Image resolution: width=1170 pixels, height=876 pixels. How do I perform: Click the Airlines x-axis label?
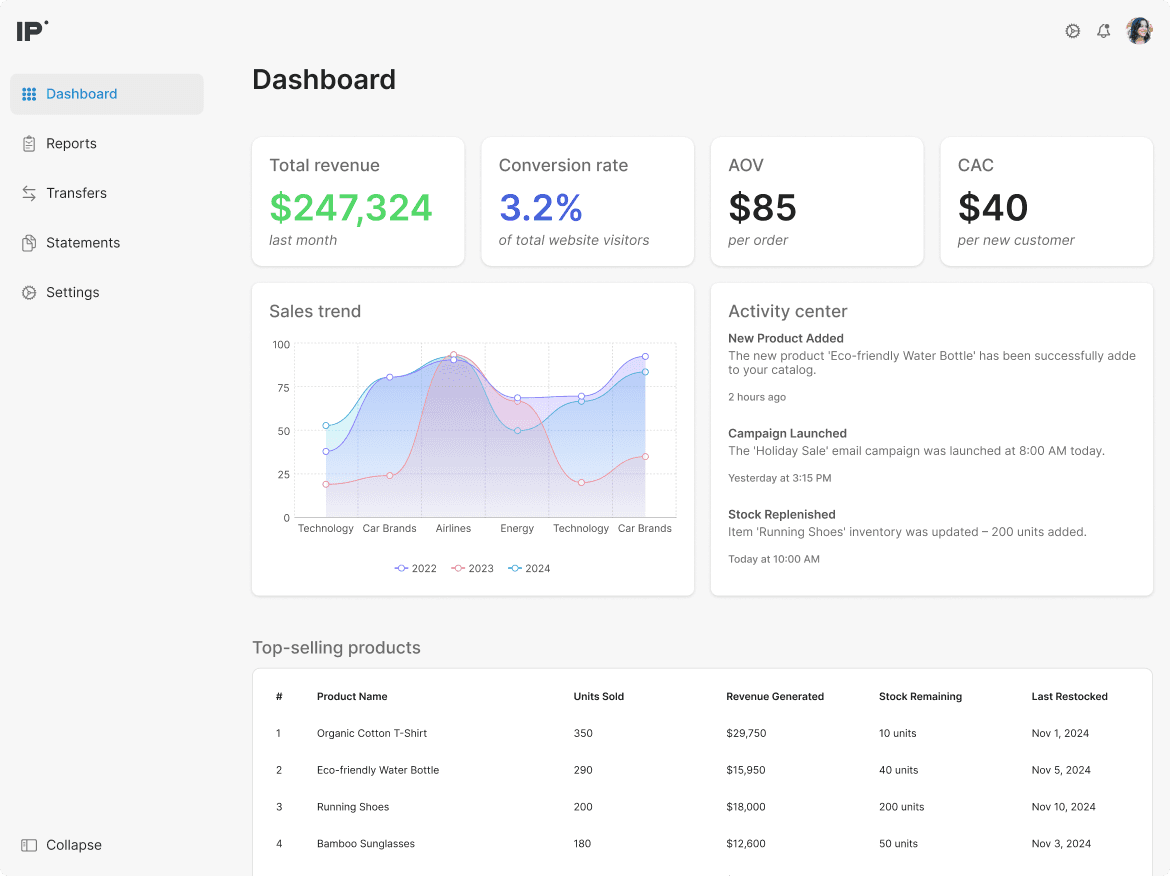[453, 528]
